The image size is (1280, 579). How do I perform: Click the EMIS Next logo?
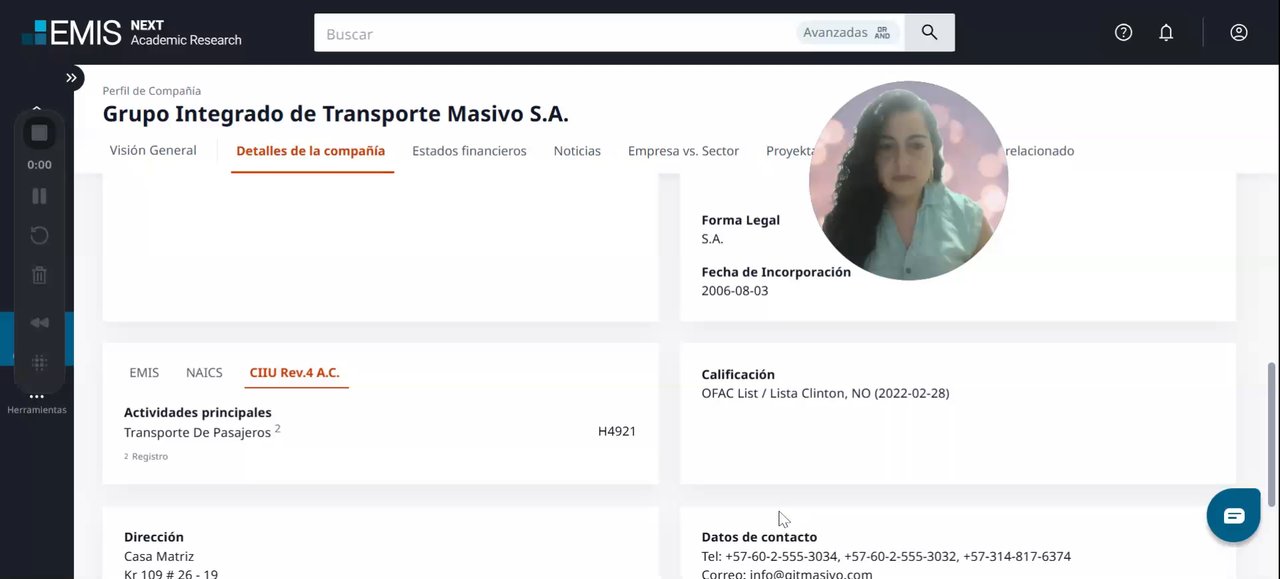(132, 32)
